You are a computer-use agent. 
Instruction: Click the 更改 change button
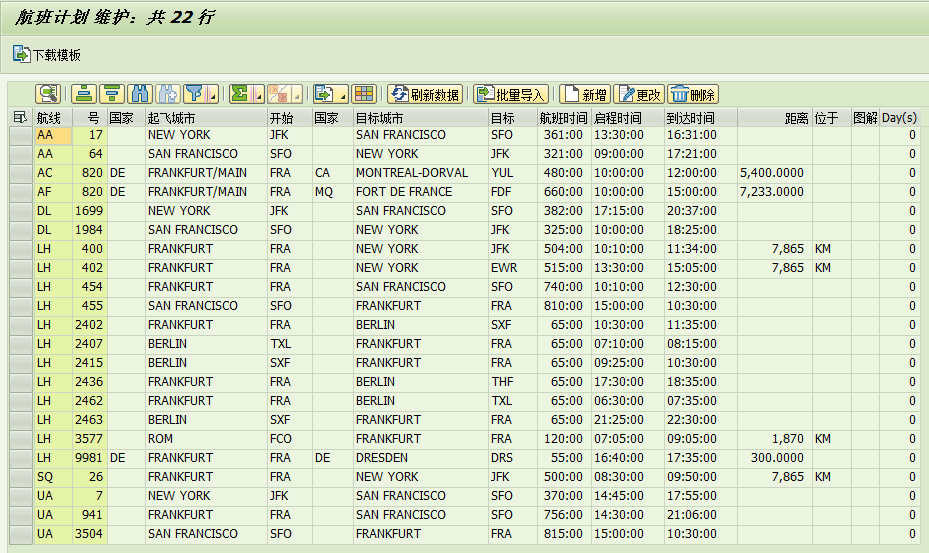click(640, 94)
